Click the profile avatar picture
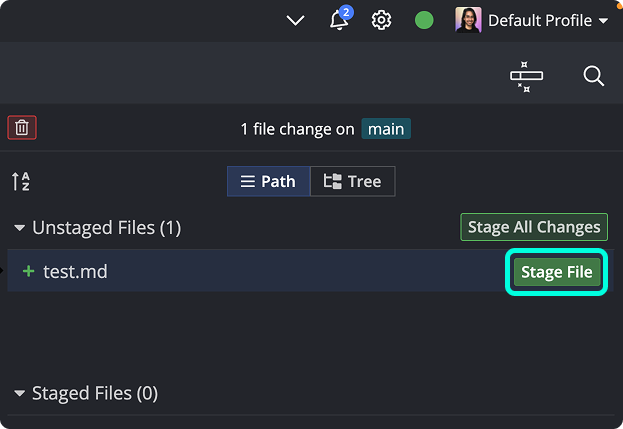This screenshot has height=429, width=623. coord(468,20)
